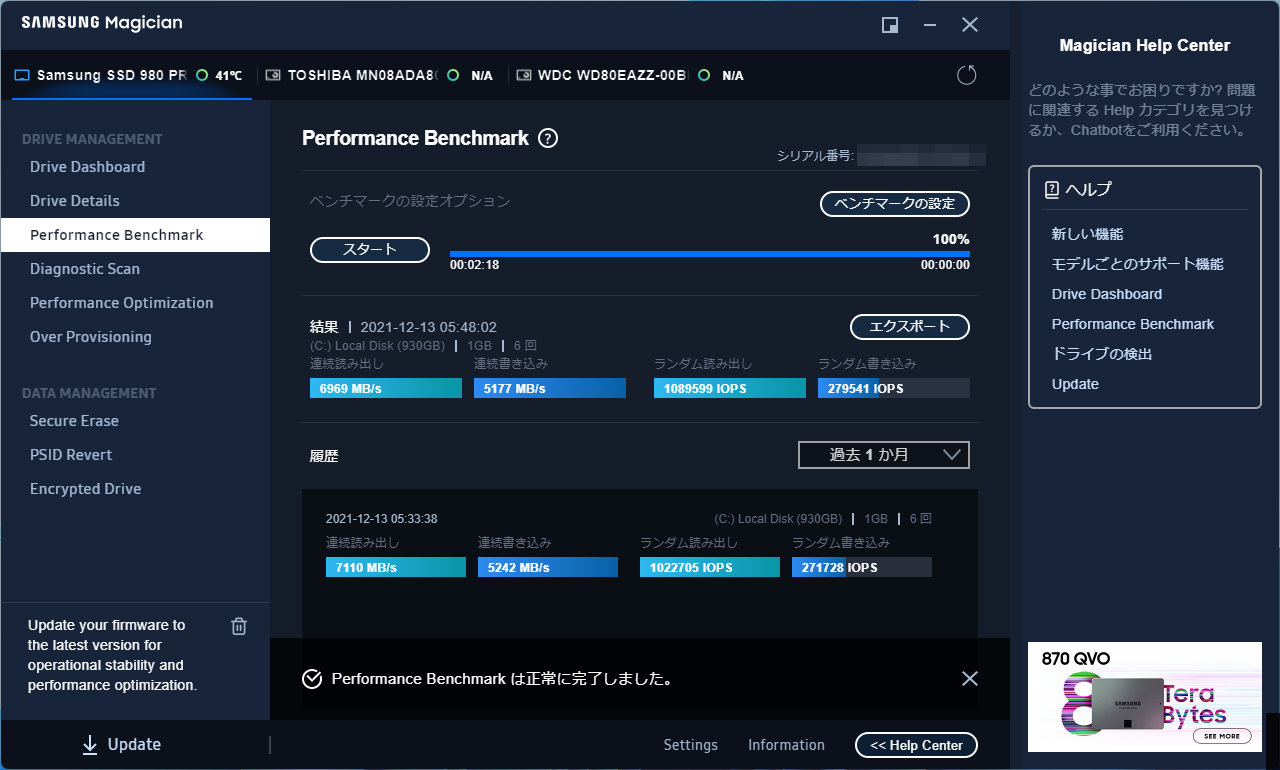The height and width of the screenshot is (770, 1280).
Task: Click the benchmark progress bar
Action: click(x=710, y=254)
